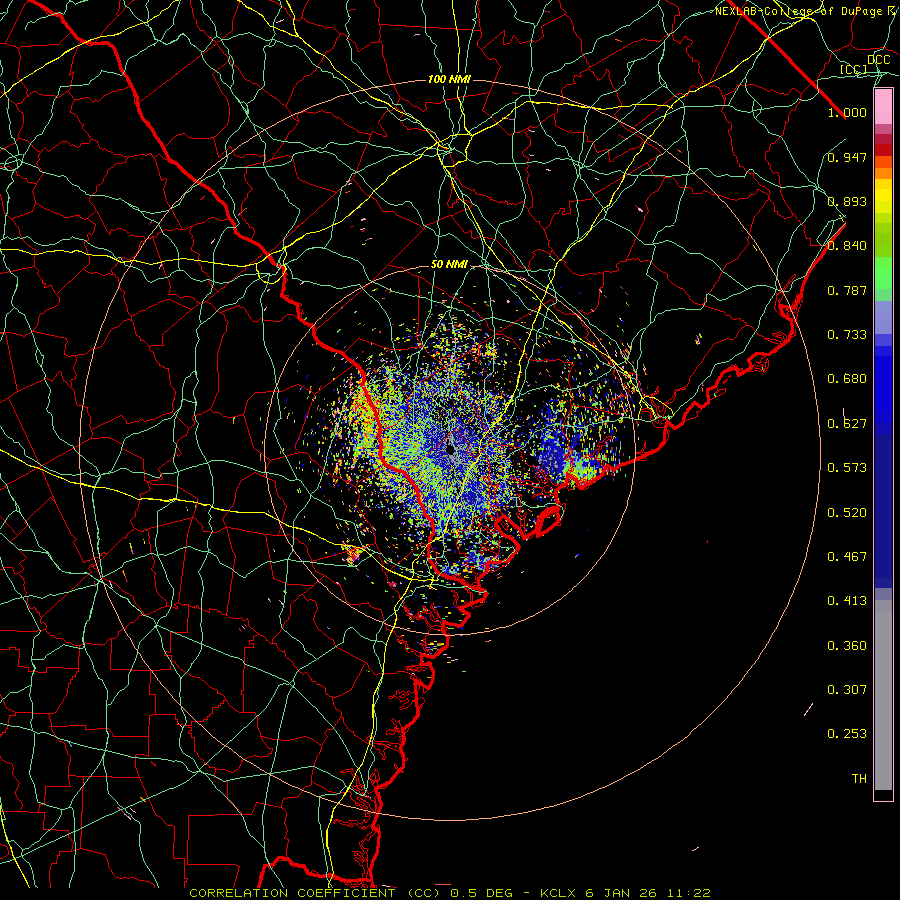Viewport: 900px width, 900px height.
Task: Click the 0.360 scale value
Action: pos(847,646)
